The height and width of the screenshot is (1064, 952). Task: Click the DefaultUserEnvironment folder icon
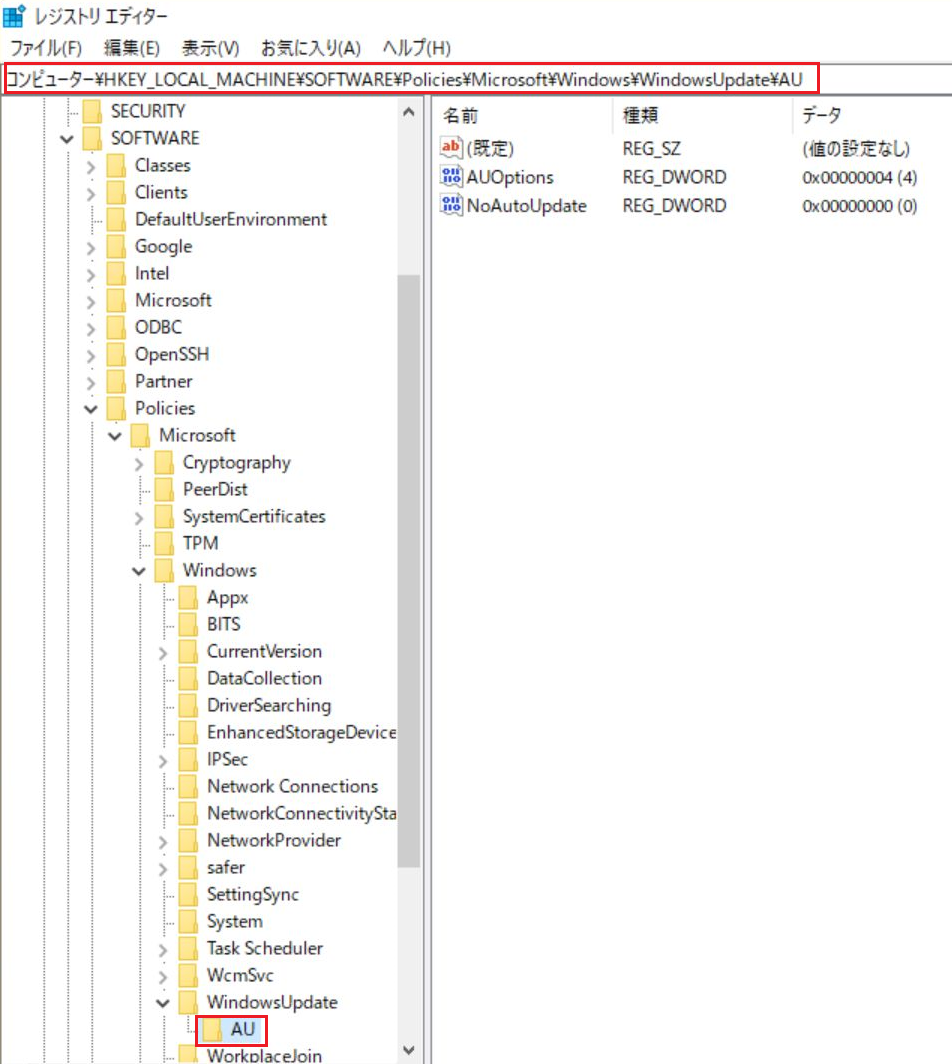[117, 220]
